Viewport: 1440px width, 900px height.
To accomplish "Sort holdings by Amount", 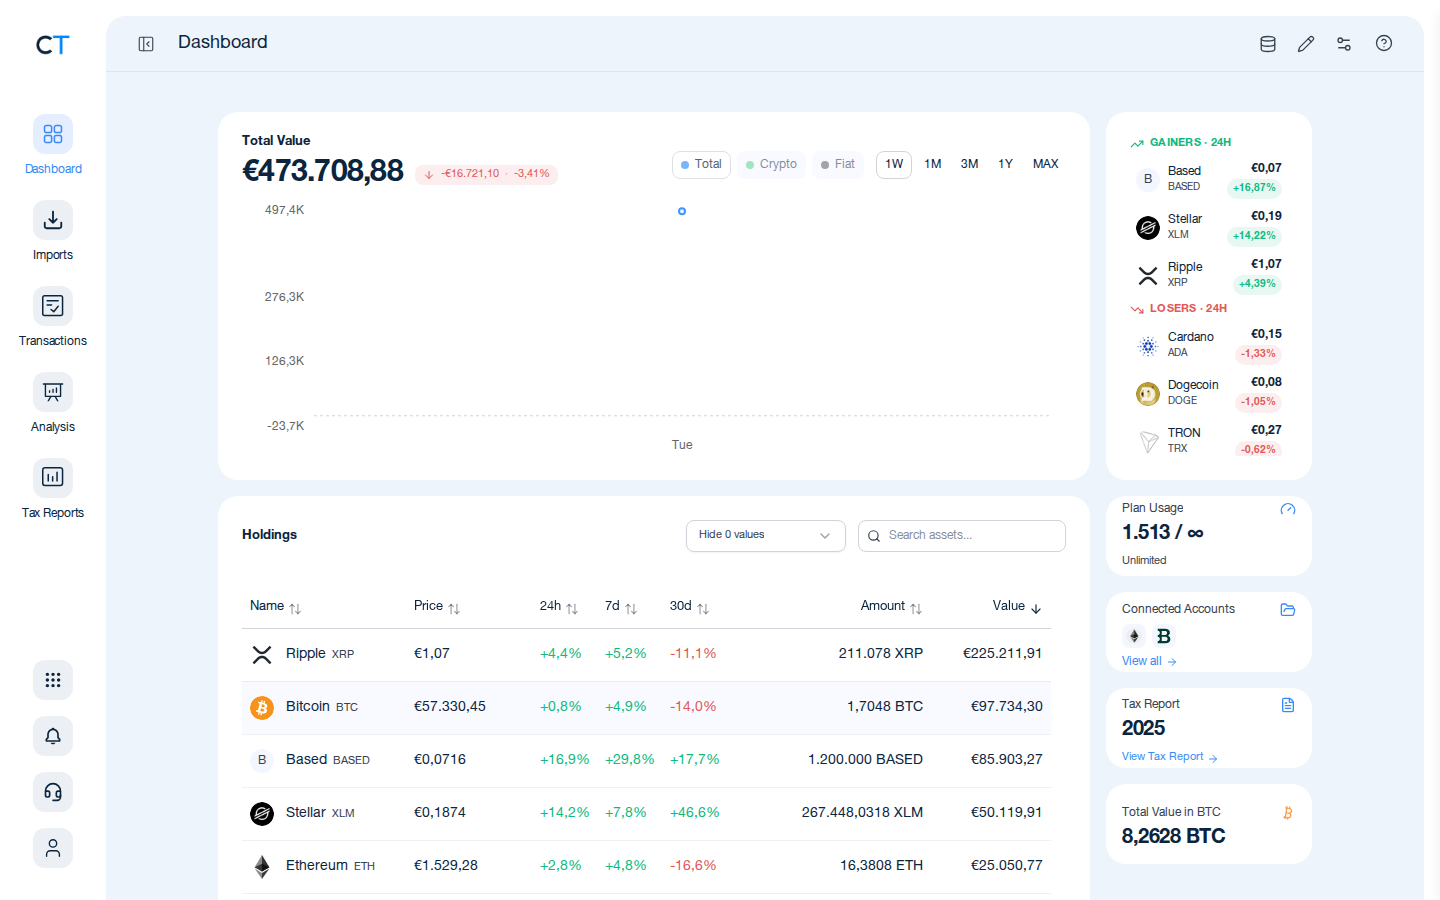I will click(891, 607).
